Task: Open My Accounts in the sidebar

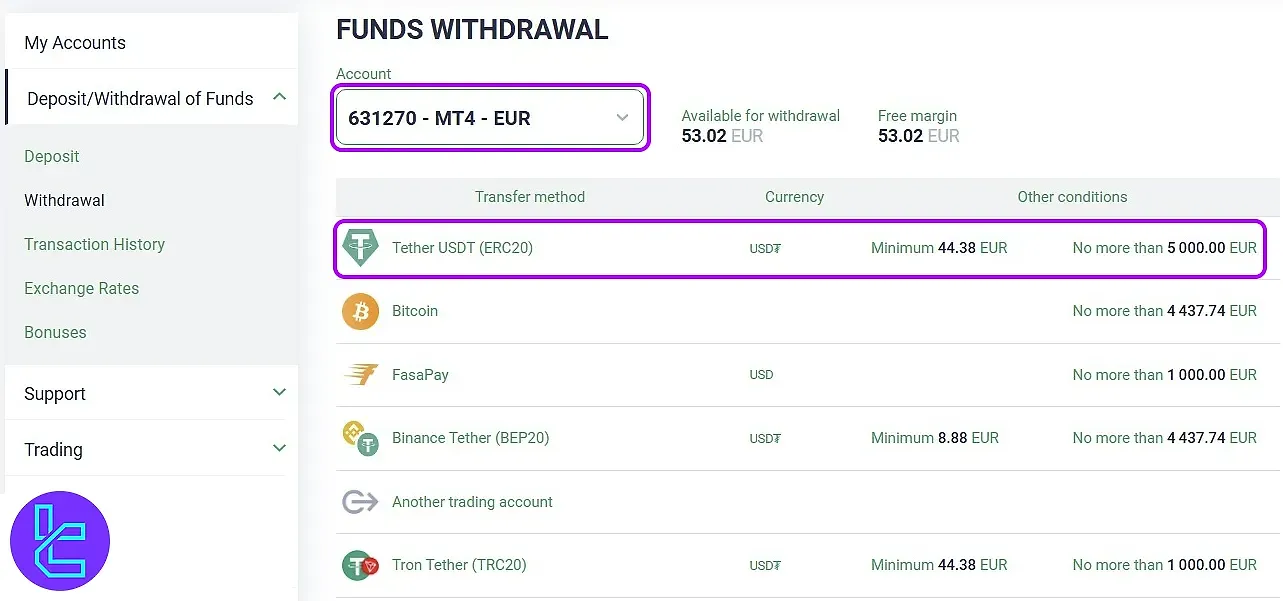Action: (x=75, y=43)
